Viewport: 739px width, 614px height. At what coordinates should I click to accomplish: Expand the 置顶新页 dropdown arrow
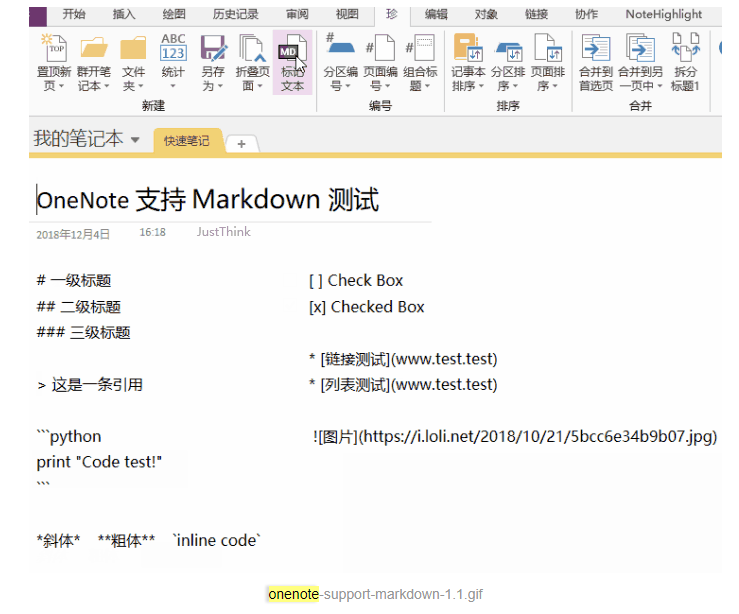[61, 86]
